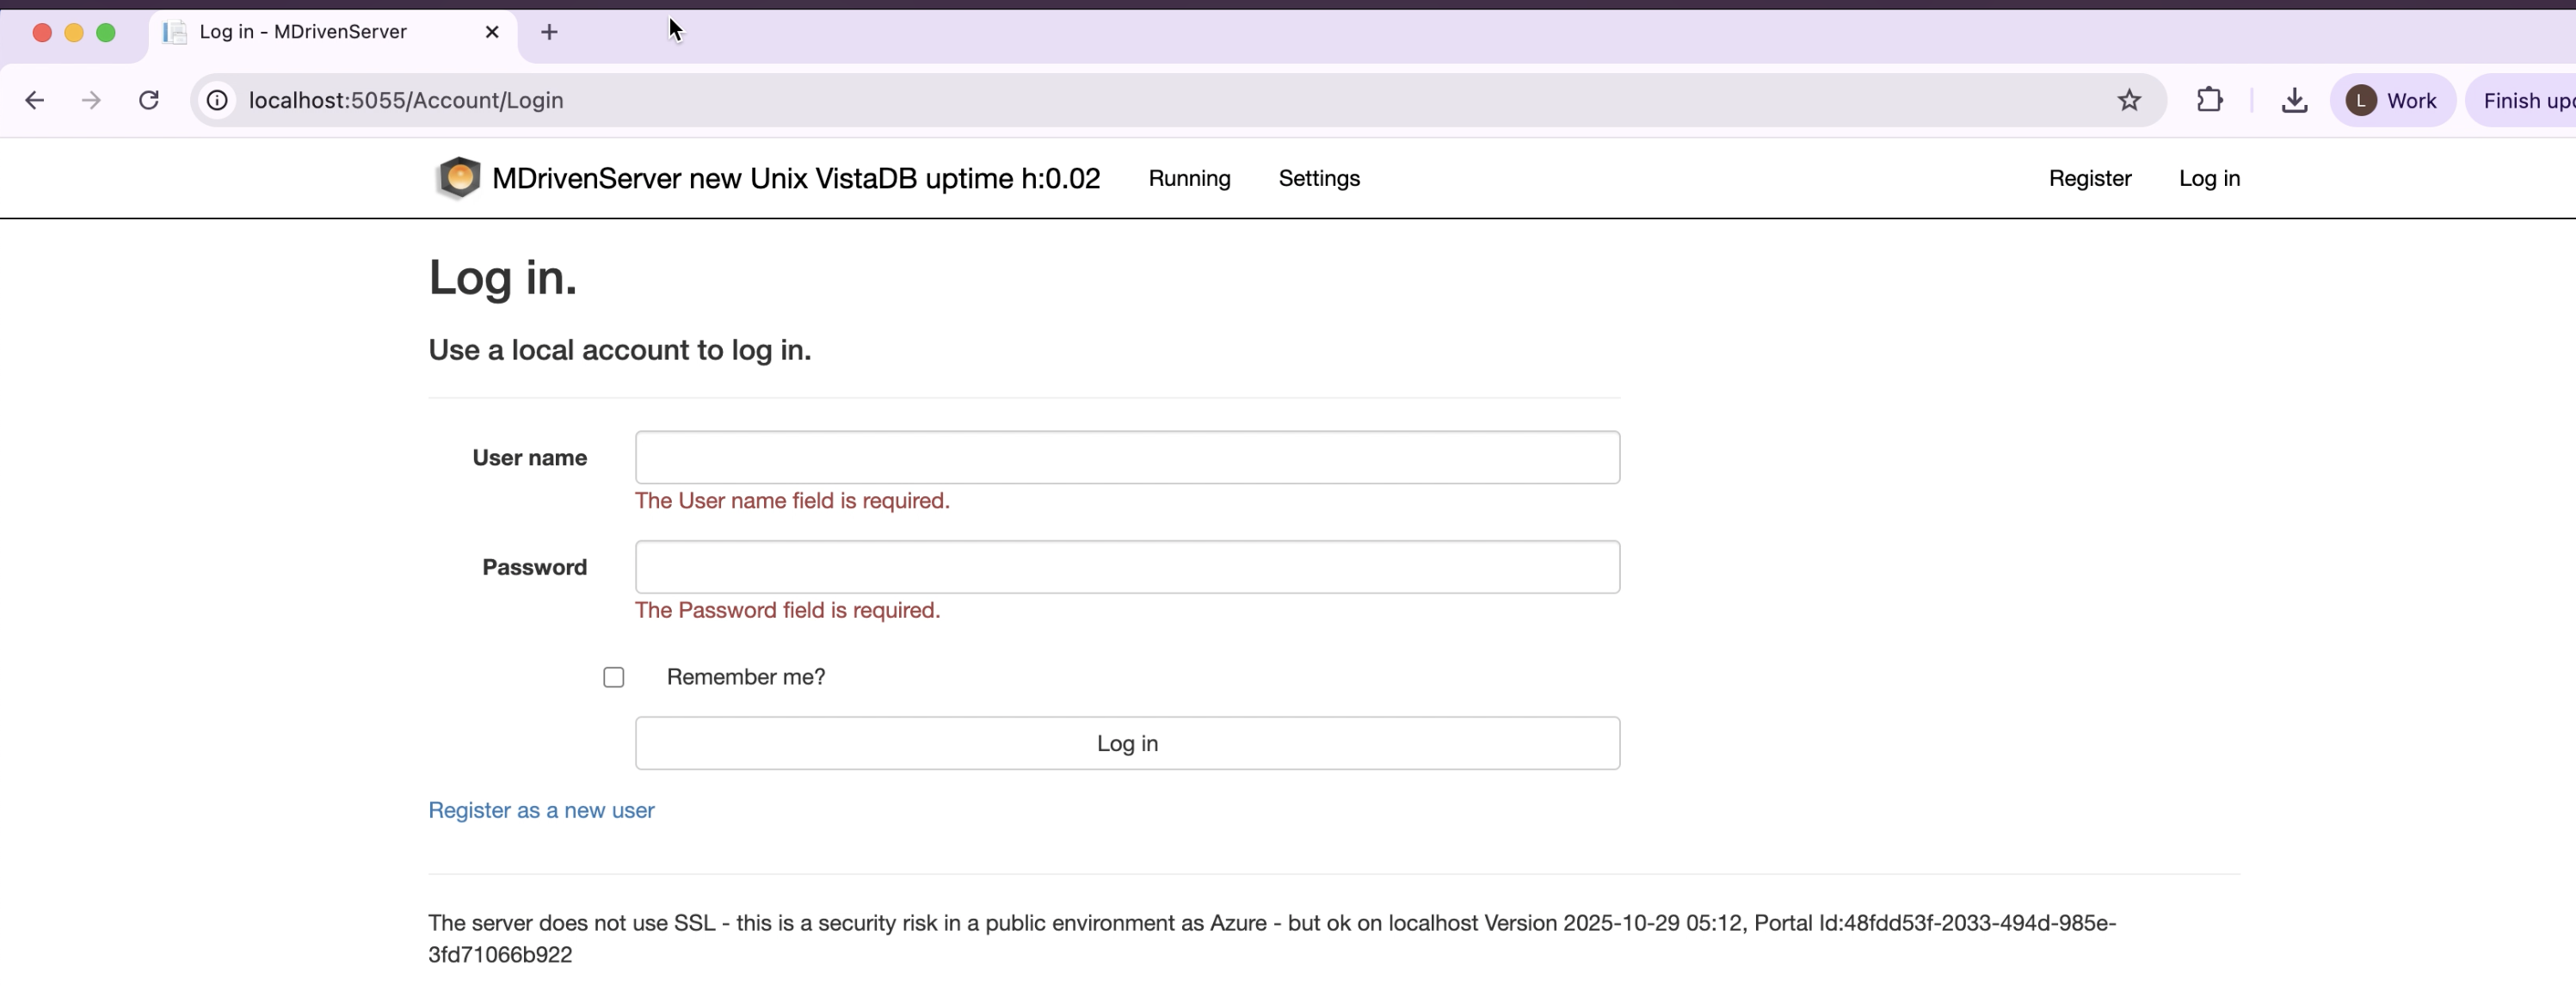This screenshot has width=2576, height=991.
Task: Open new tab with plus icon
Action: click(549, 32)
